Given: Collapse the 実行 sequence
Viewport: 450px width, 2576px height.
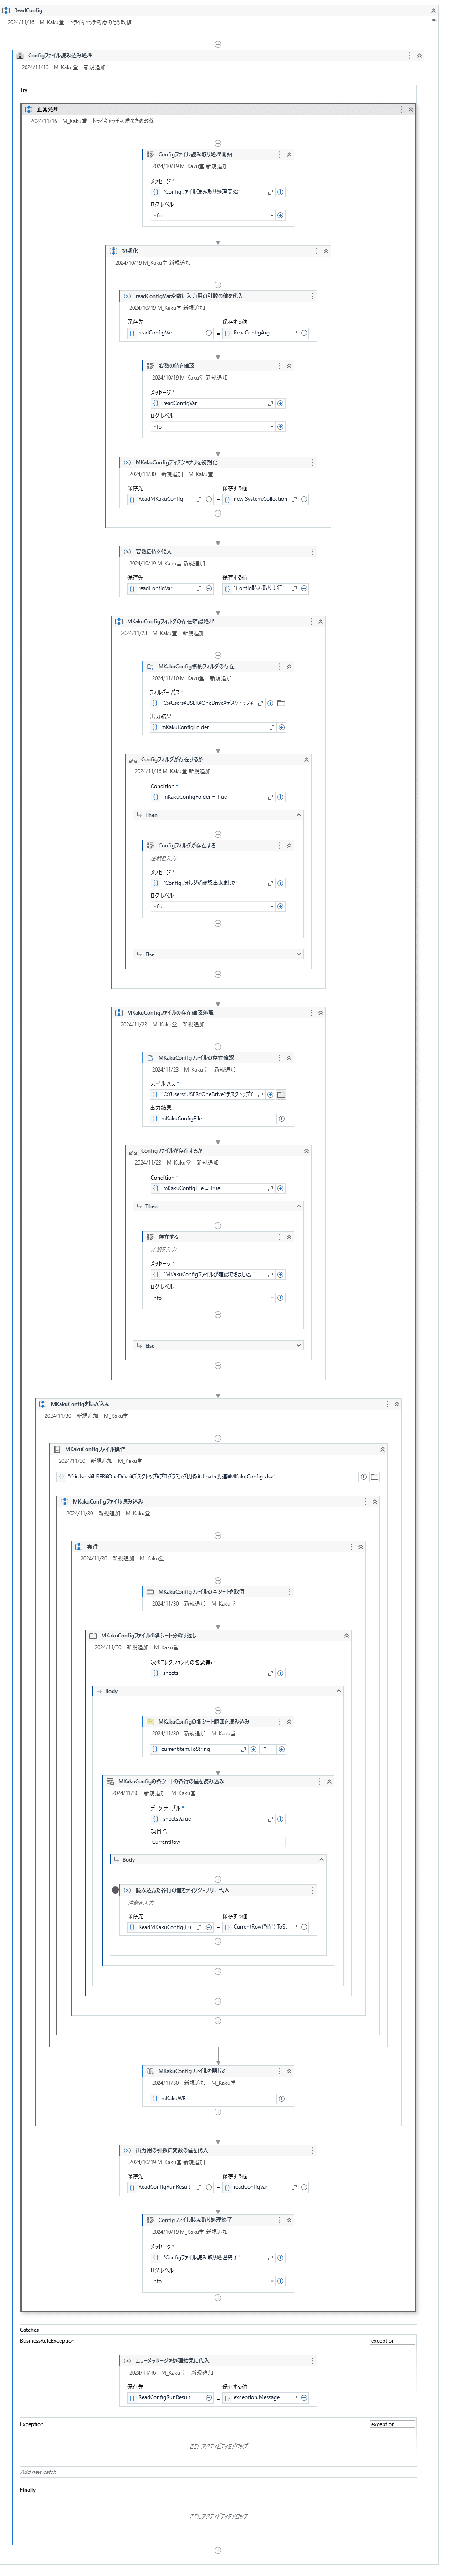Looking at the screenshot, I should 361,1547.
